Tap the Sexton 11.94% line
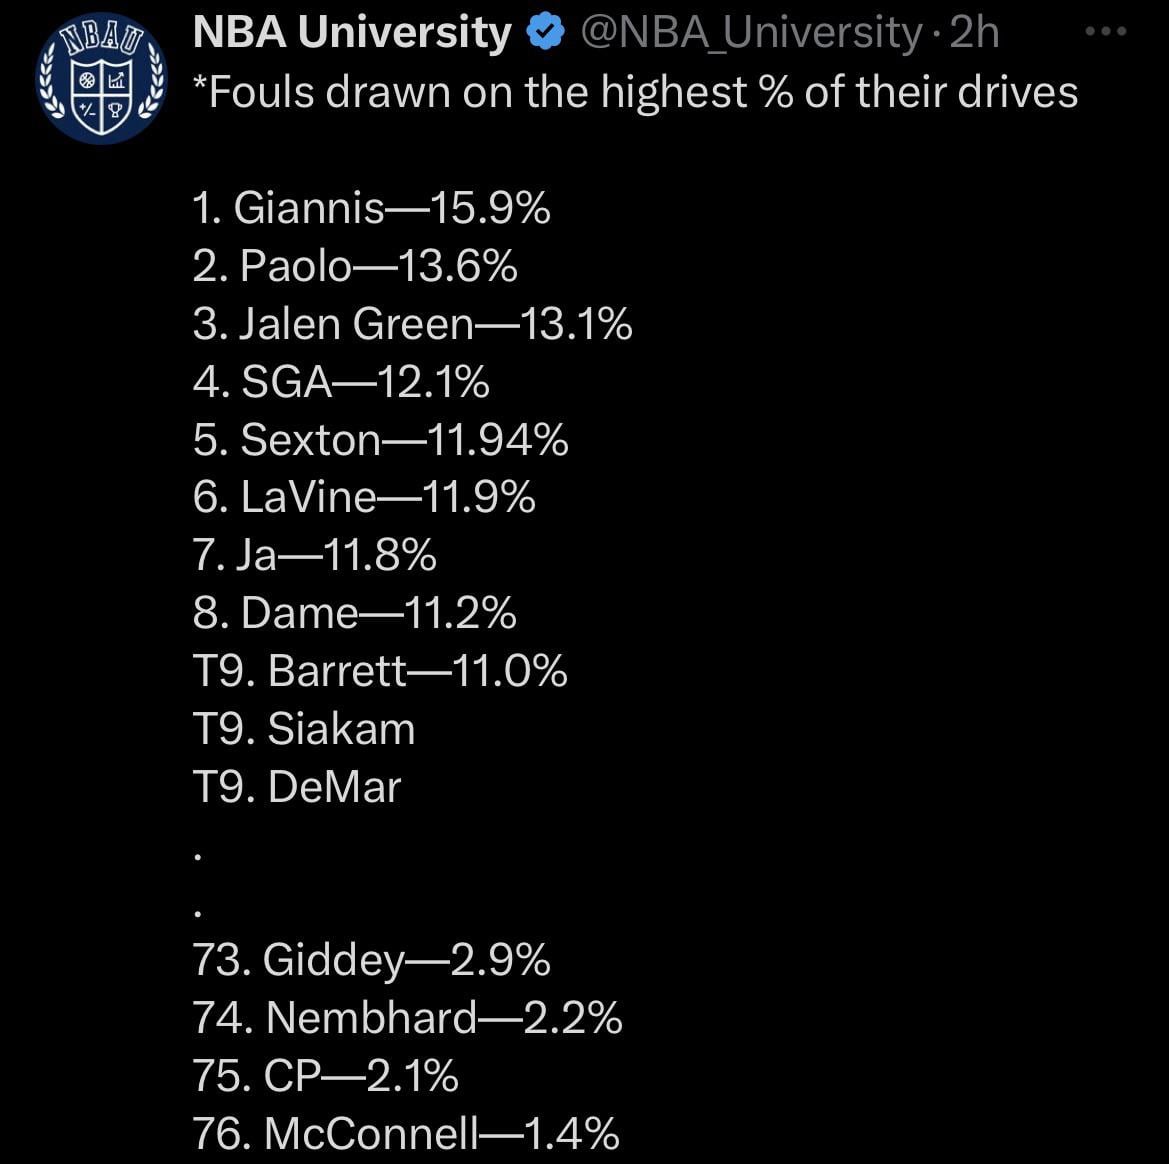 [381, 440]
